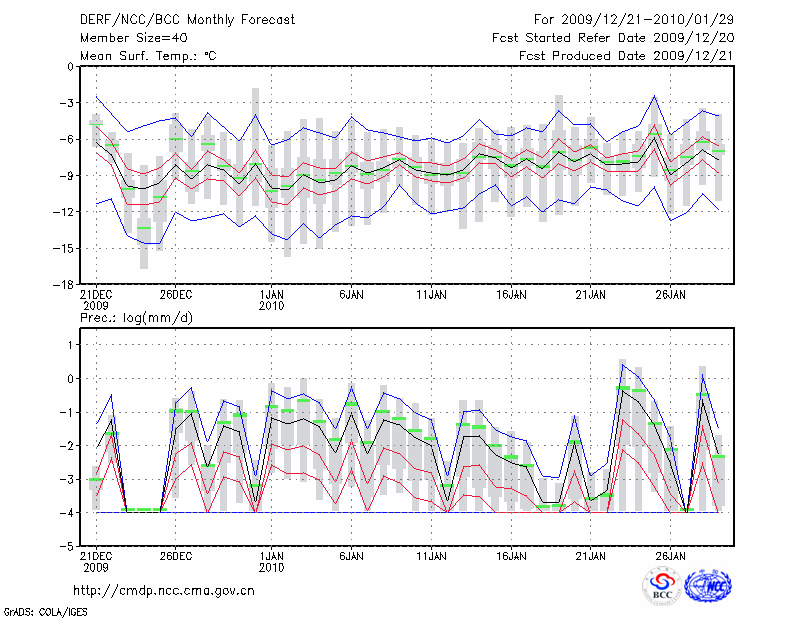
Task: Click y-axis value 1 on precipitation chart
Action: pyautogui.click(x=70, y=345)
